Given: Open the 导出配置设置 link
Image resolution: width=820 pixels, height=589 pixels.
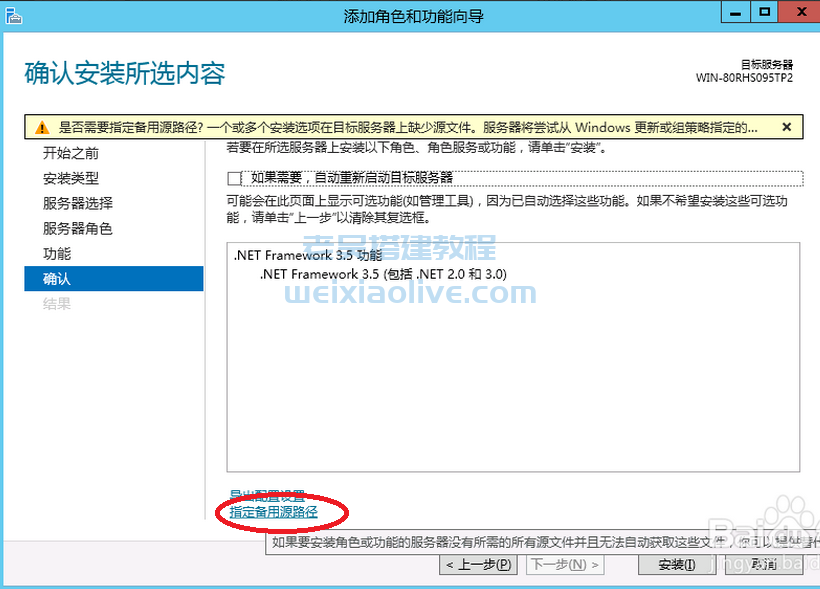Looking at the screenshot, I should [267, 496].
